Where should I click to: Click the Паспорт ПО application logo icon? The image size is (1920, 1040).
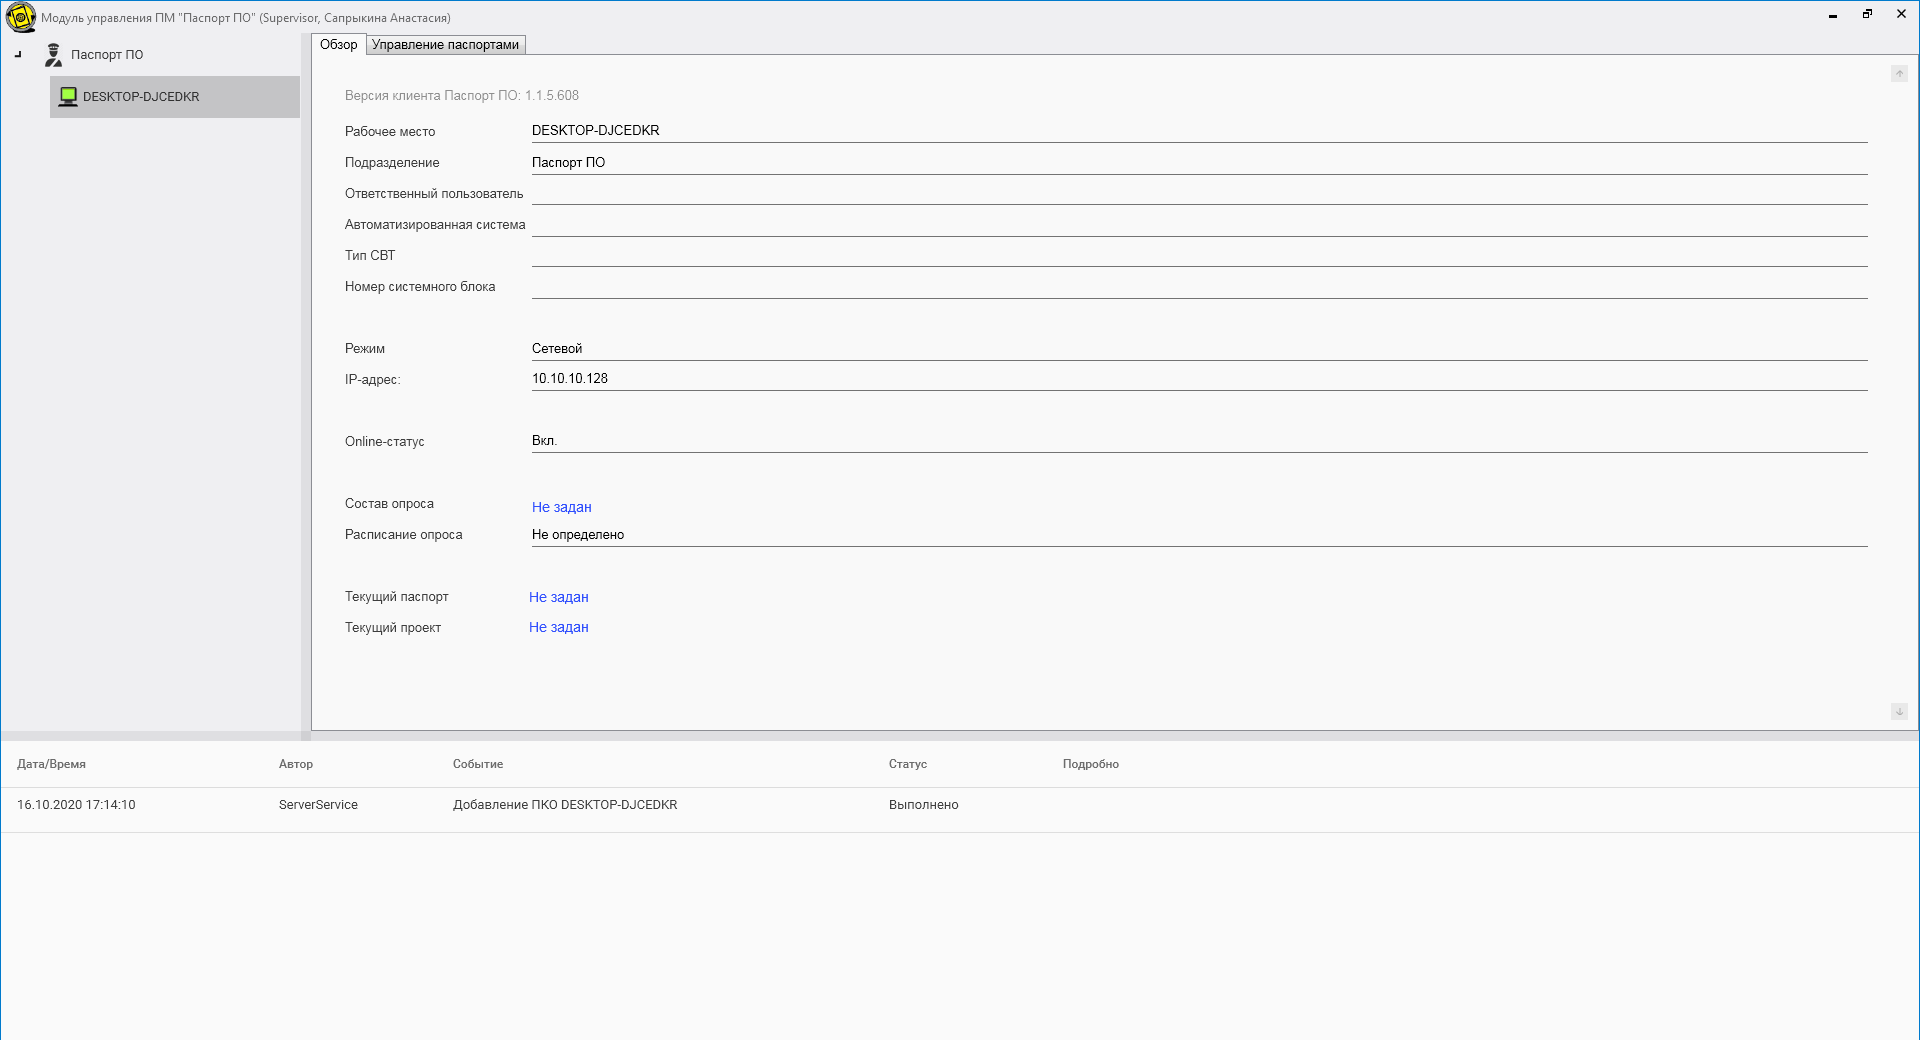tap(20, 17)
